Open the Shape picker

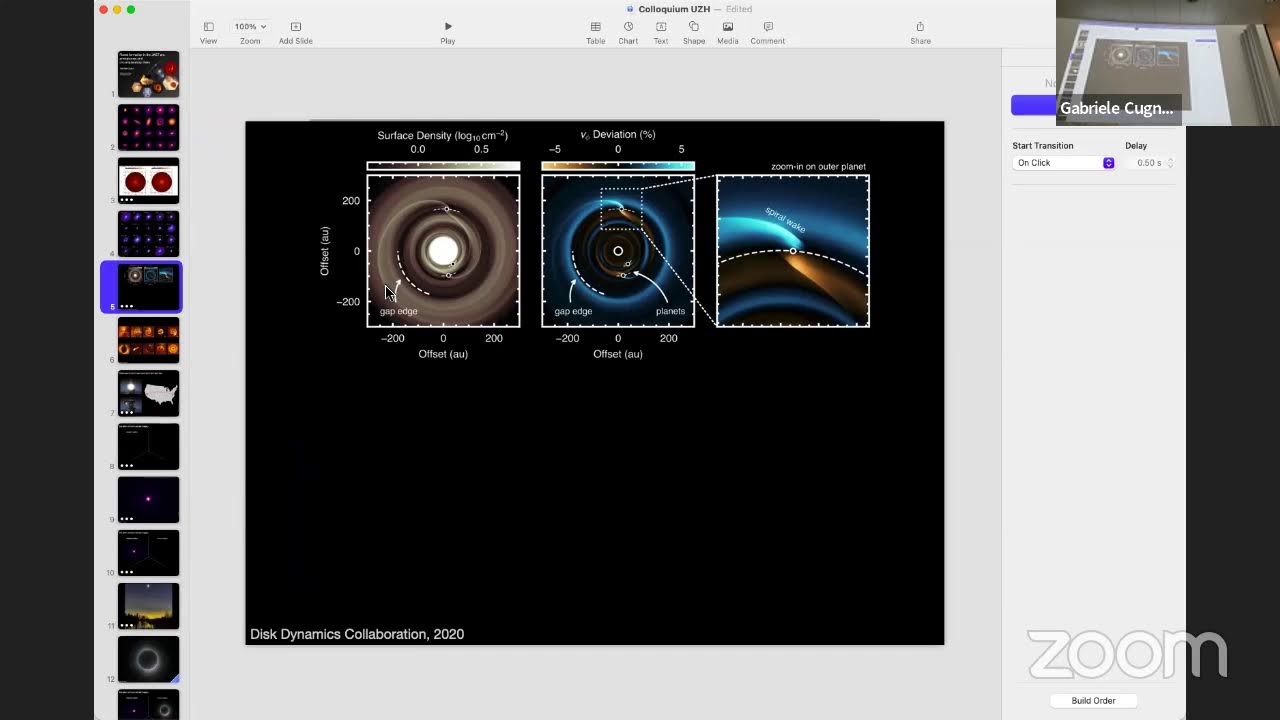point(694,32)
